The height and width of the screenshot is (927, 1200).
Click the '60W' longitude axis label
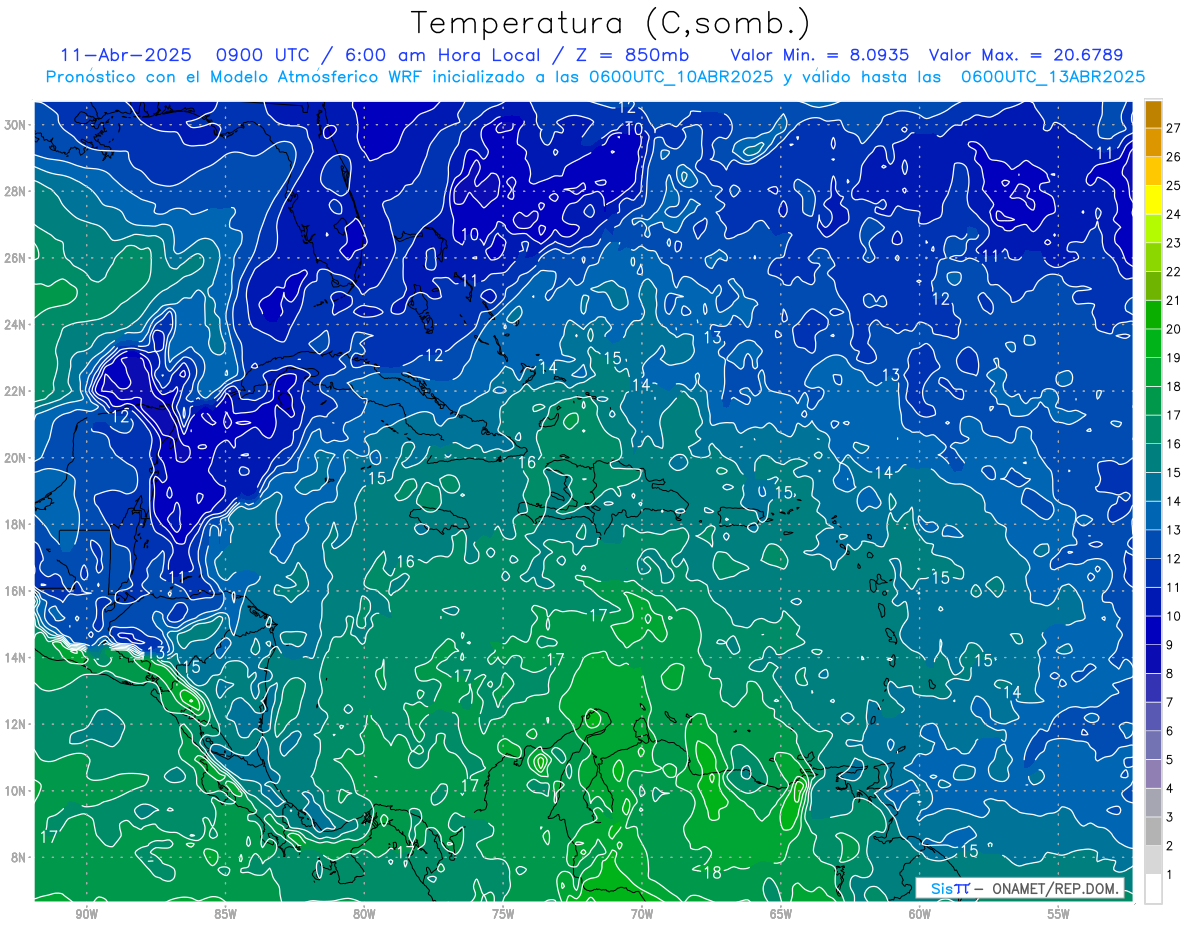[920, 914]
